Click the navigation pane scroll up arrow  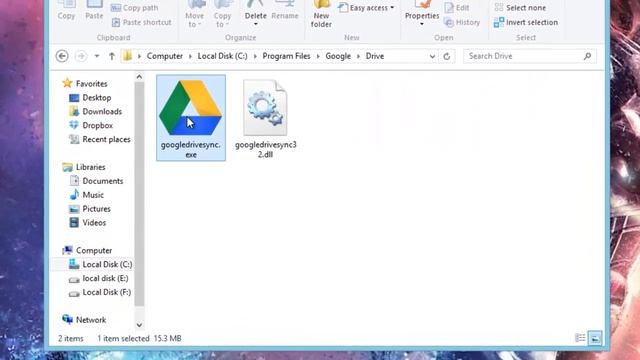click(139, 77)
